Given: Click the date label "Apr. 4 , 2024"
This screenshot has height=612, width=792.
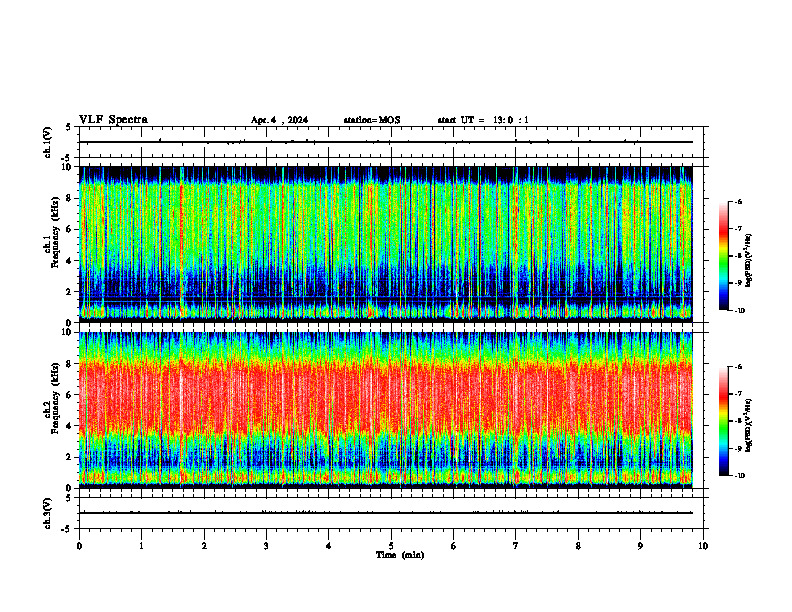Looking at the screenshot, I should pyautogui.click(x=279, y=120).
